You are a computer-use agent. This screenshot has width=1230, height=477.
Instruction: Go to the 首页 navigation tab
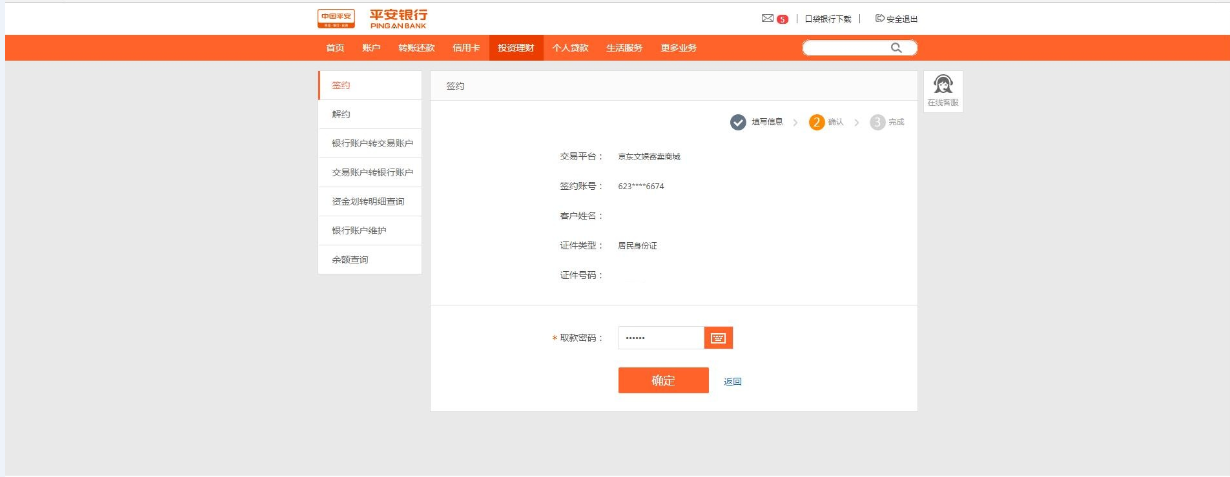(335, 48)
